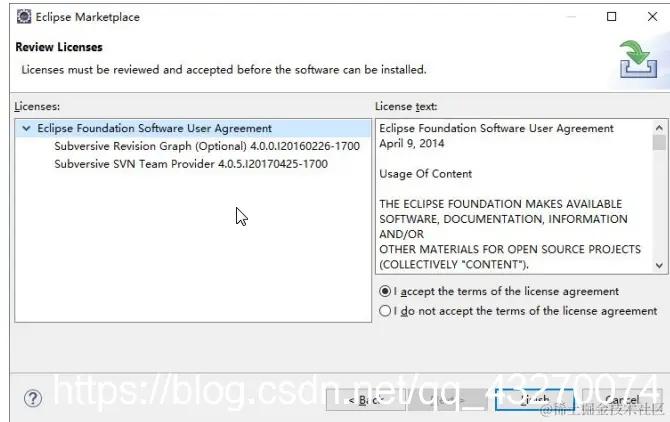Click the license text scroll up arrow
Viewport: 670px width, 422px height.
659,128
